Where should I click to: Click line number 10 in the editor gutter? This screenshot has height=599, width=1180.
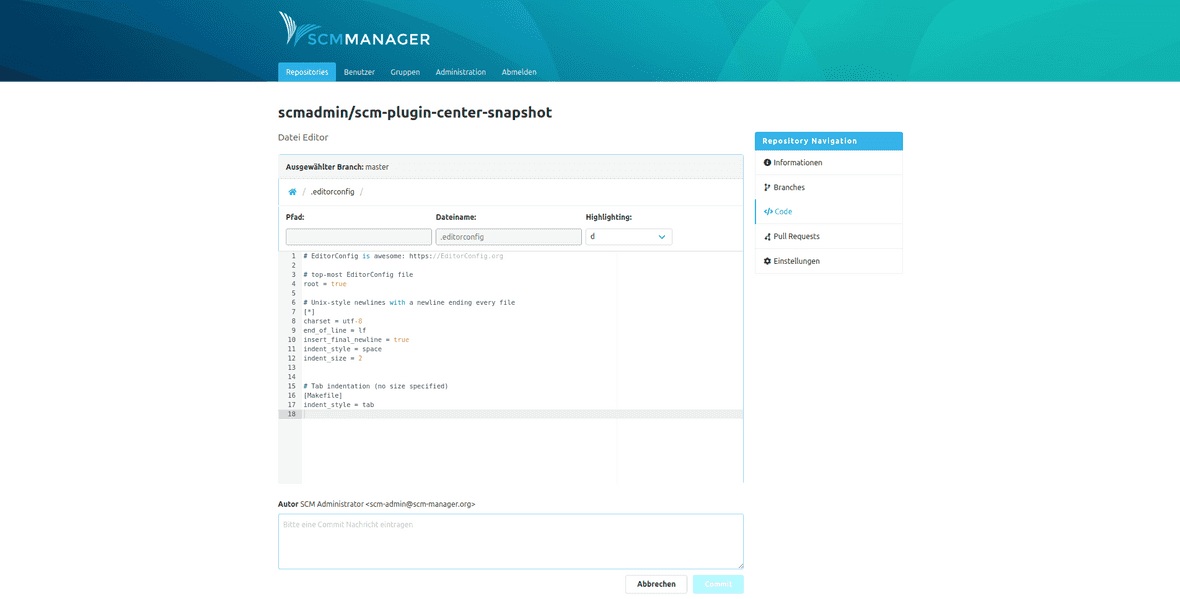coord(290,338)
